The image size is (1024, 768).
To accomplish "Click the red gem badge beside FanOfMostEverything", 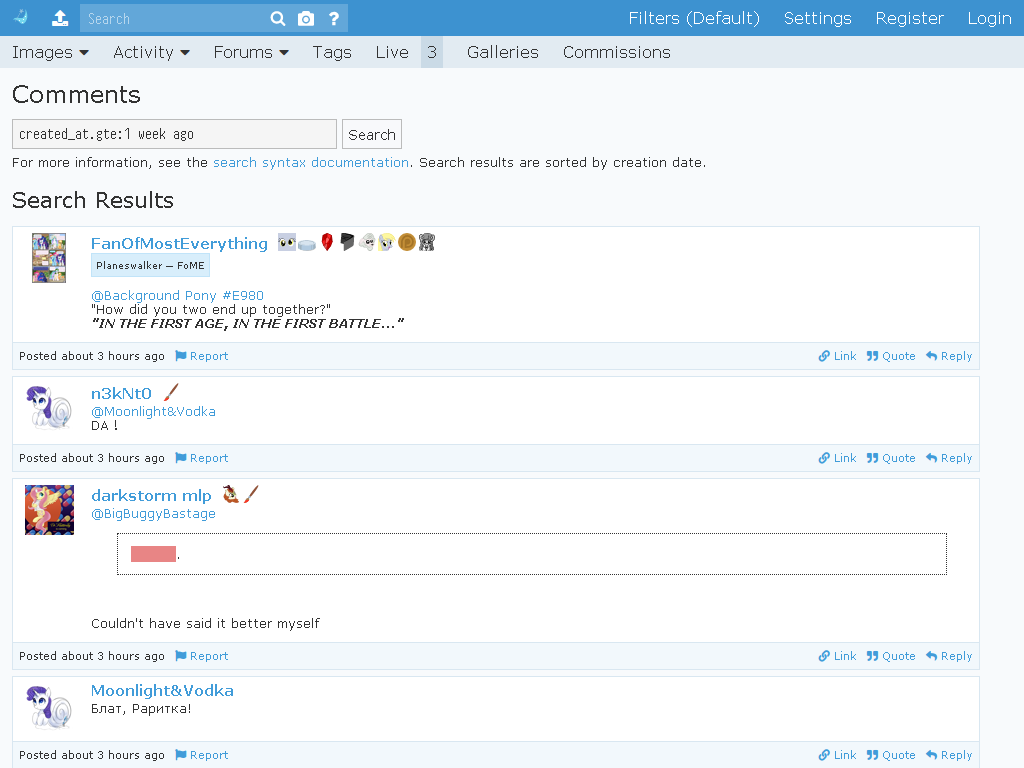I will point(327,242).
